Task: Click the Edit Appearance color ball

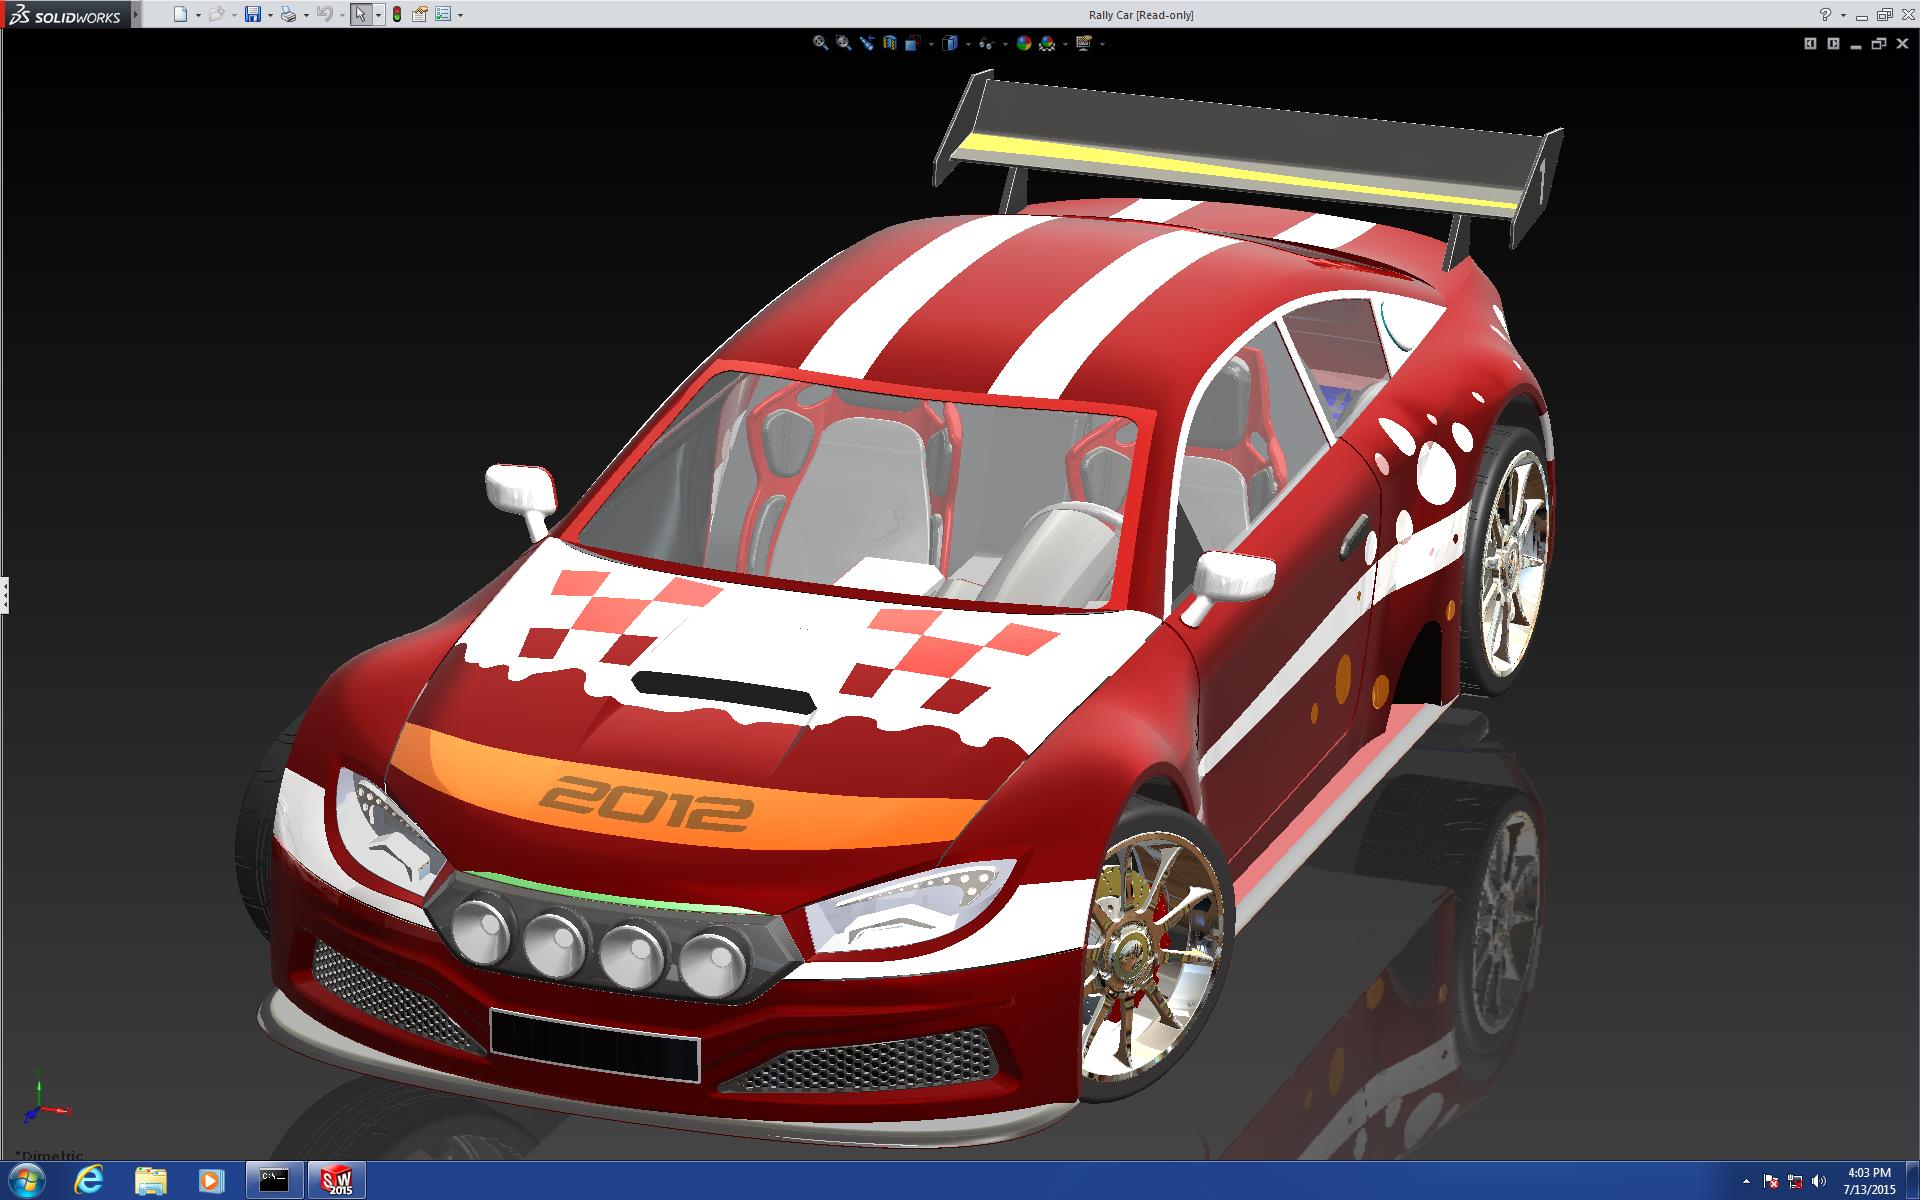Action: [x=1023, y=43]
